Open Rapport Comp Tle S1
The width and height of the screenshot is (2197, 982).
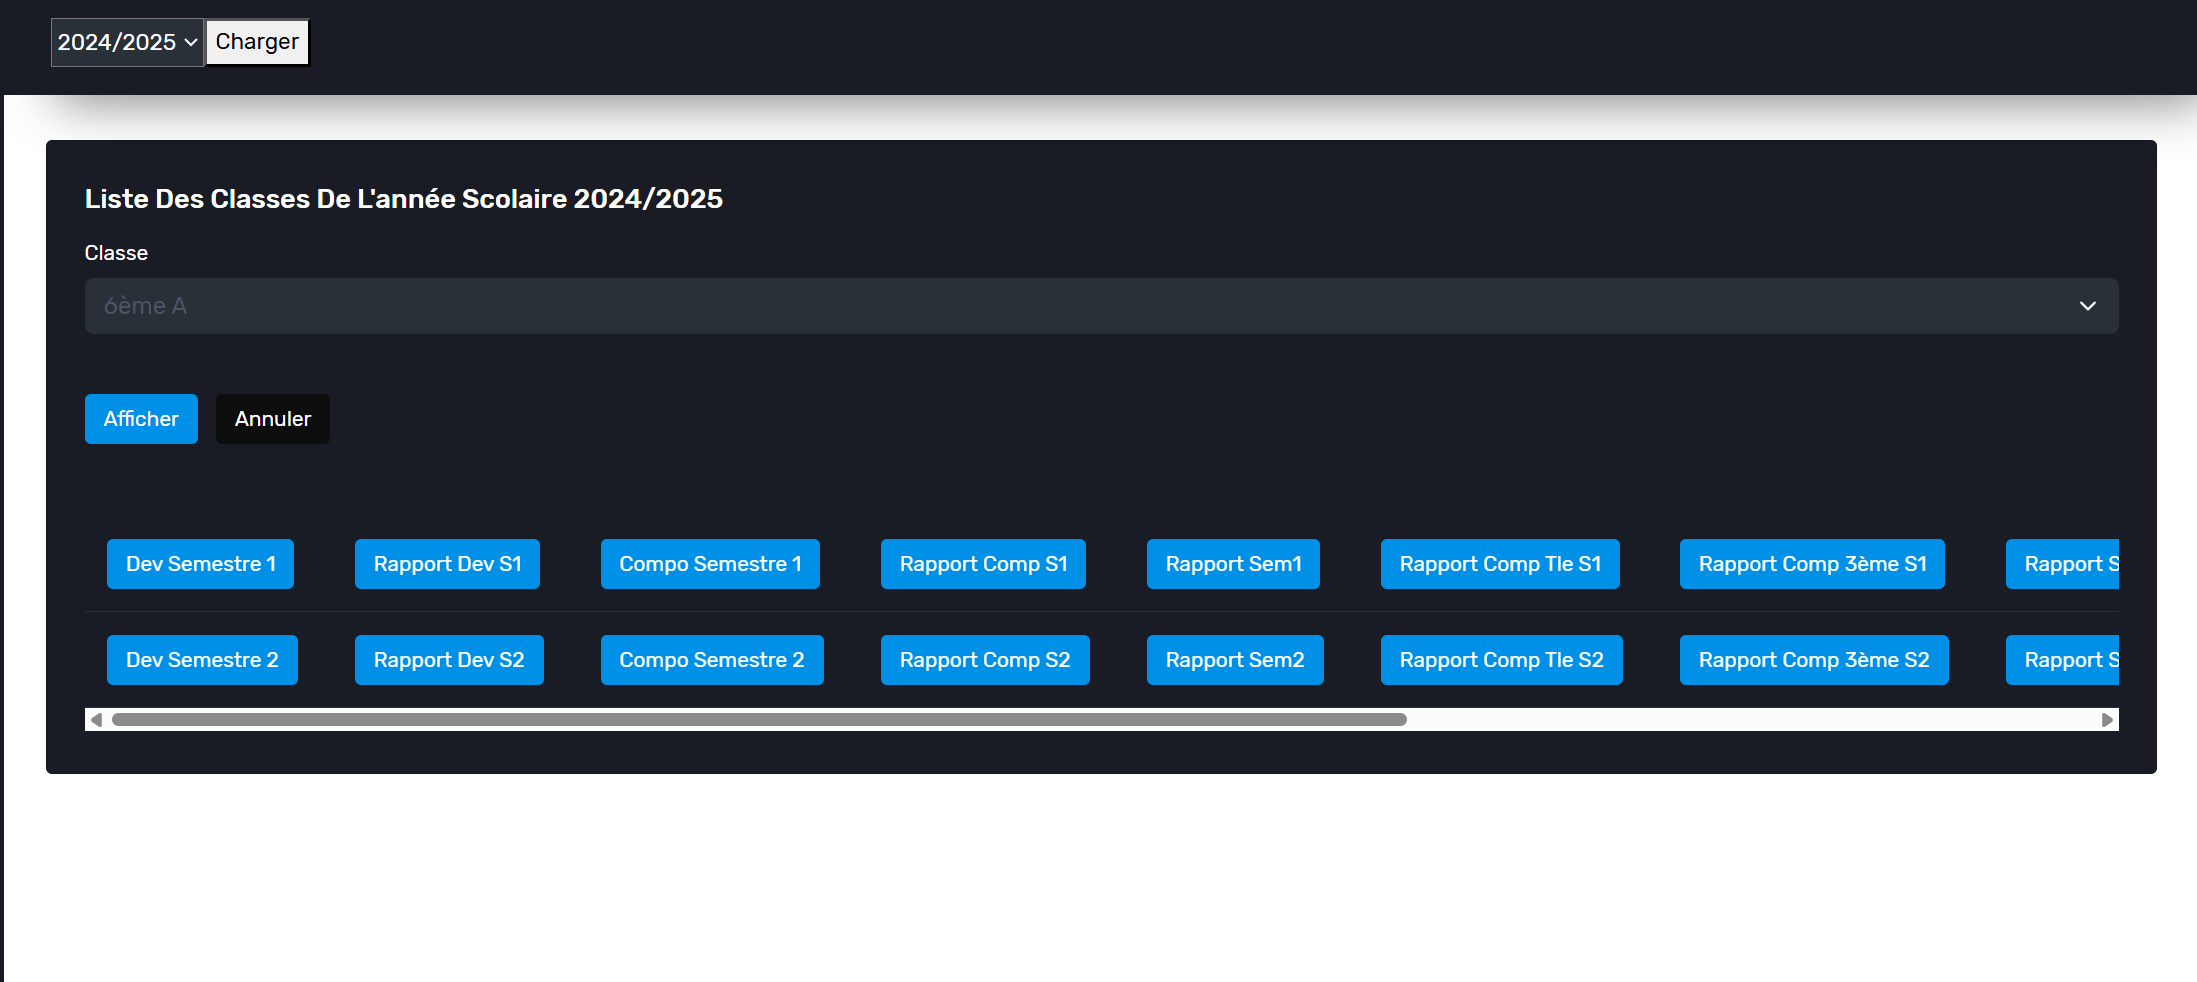(1500, 564)
